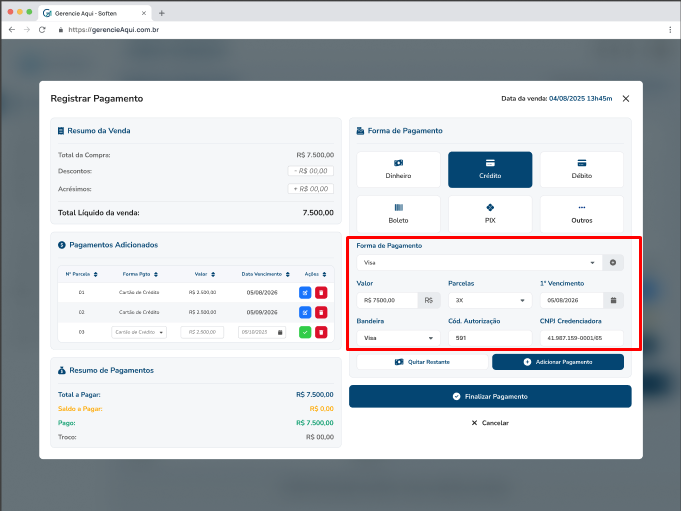Confirm installment 03 with green check icon
This screenshot has width=681, height=511.
coord(305,332)
